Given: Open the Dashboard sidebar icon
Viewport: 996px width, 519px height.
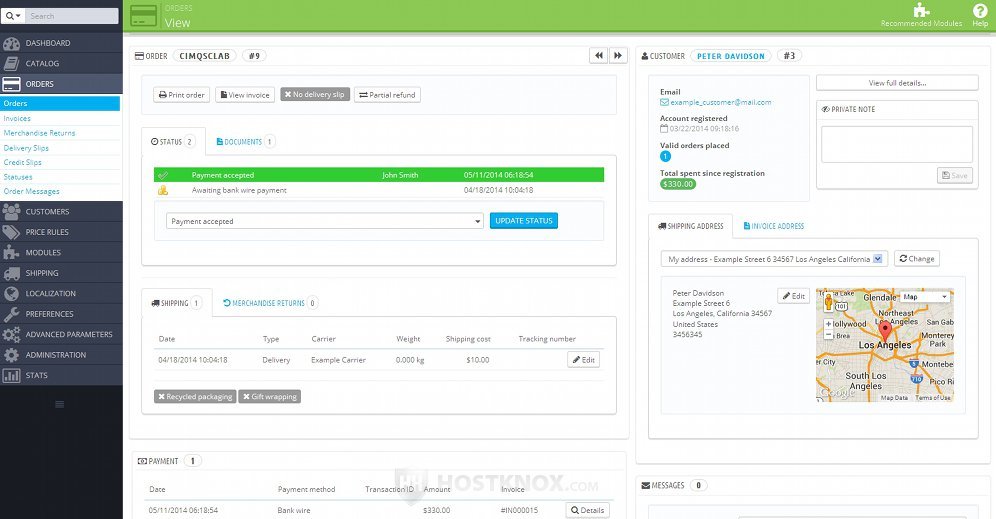Looking at the screenshot, I should (x=11, y=43).
